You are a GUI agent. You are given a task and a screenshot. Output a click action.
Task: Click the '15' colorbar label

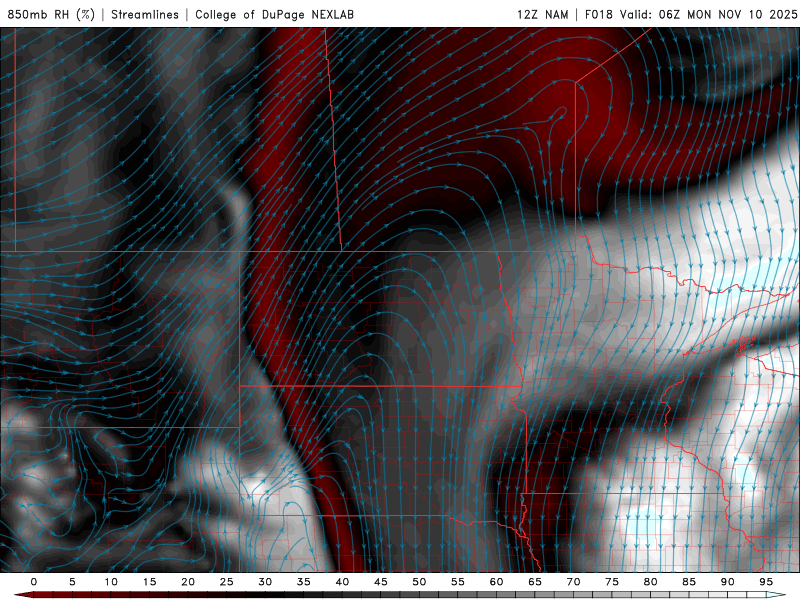click(149, 582)
